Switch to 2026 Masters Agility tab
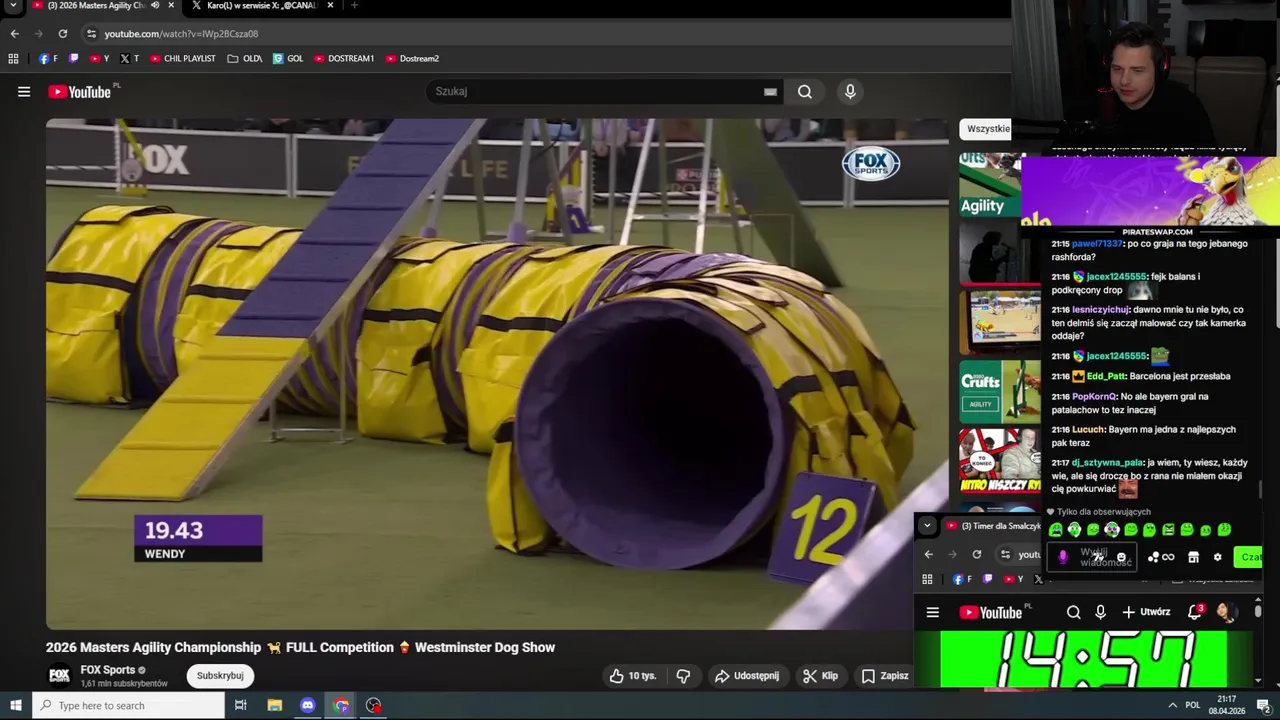The height and width of the screenshot is (720, 1280). (x=95, y=6)
